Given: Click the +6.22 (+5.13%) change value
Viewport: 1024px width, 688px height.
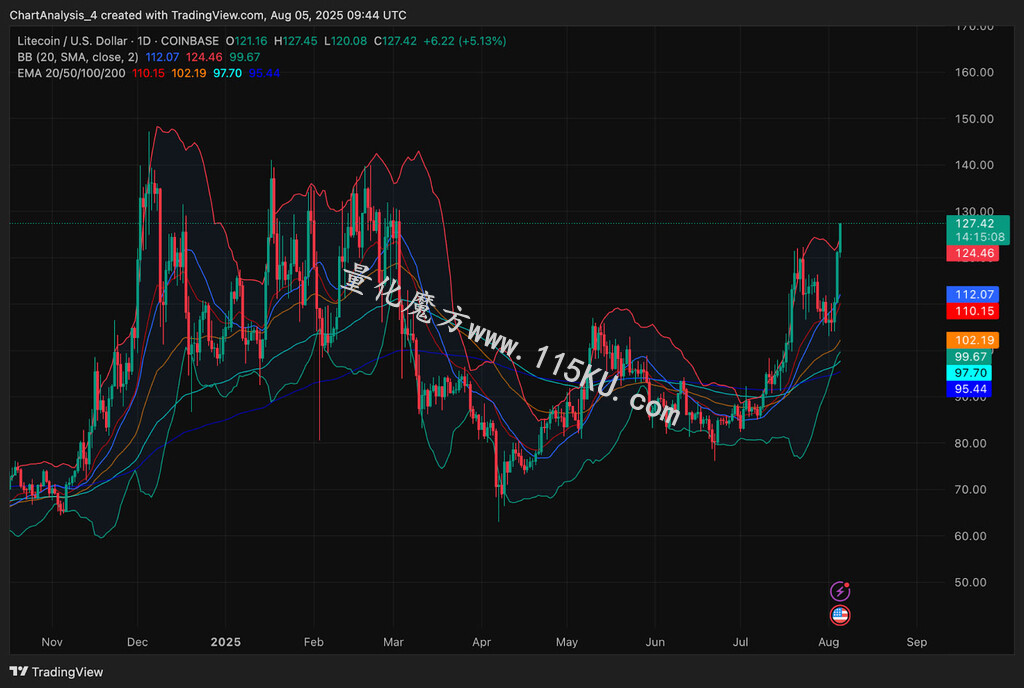Looking at the screenshot, I should (x=465, y=41).
